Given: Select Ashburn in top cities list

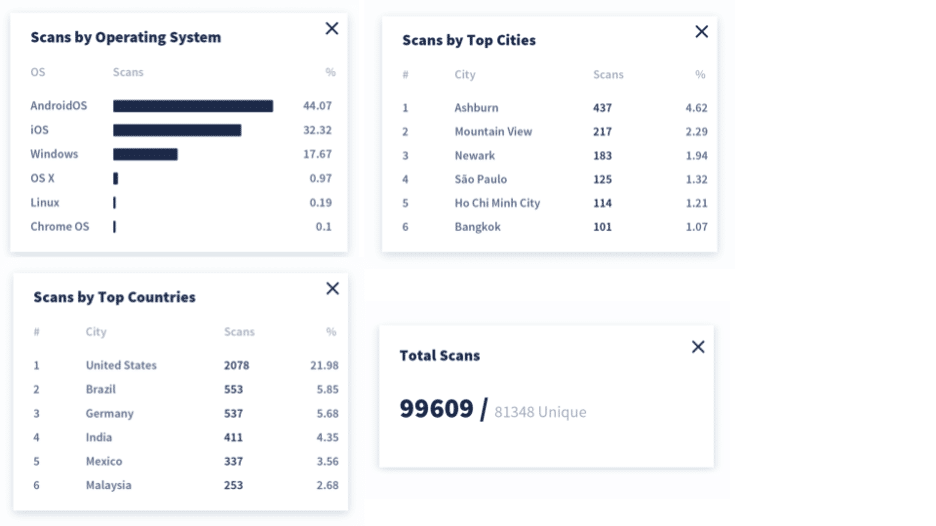Looking at the screenshot, I should click(x=476, y=107).
